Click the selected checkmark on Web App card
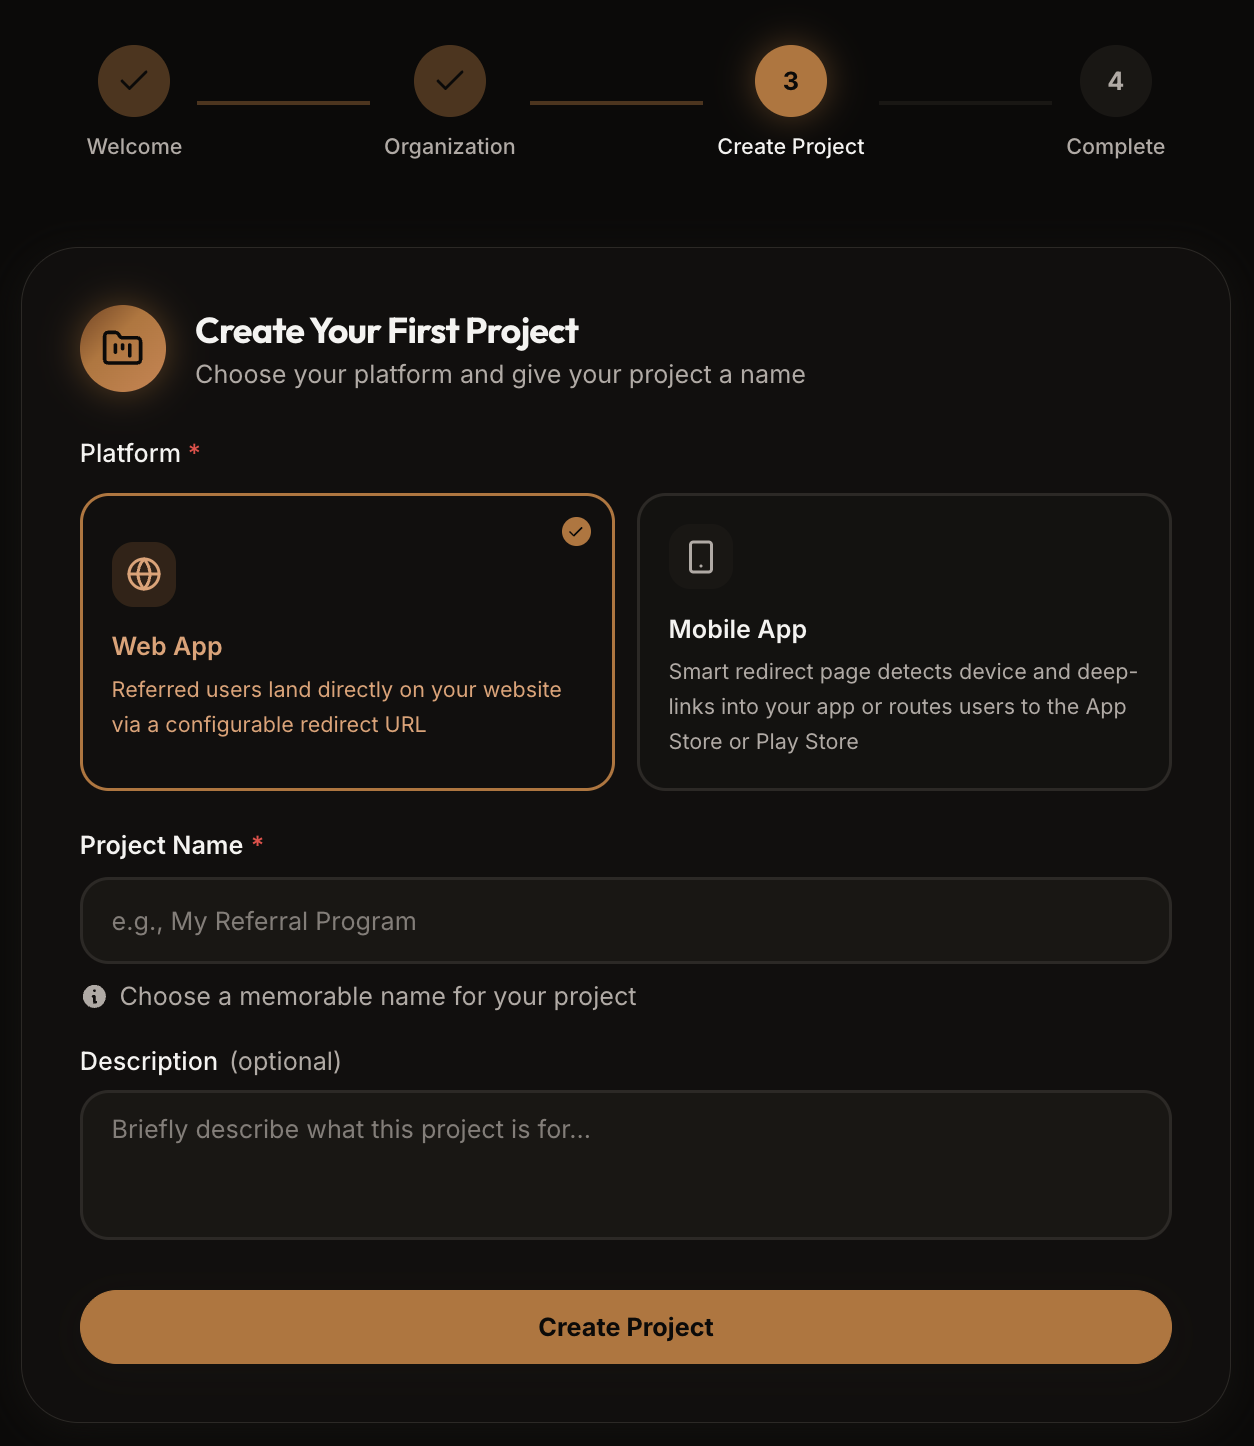This screenshot has width=1254, height=1446. tap(576, 531)
